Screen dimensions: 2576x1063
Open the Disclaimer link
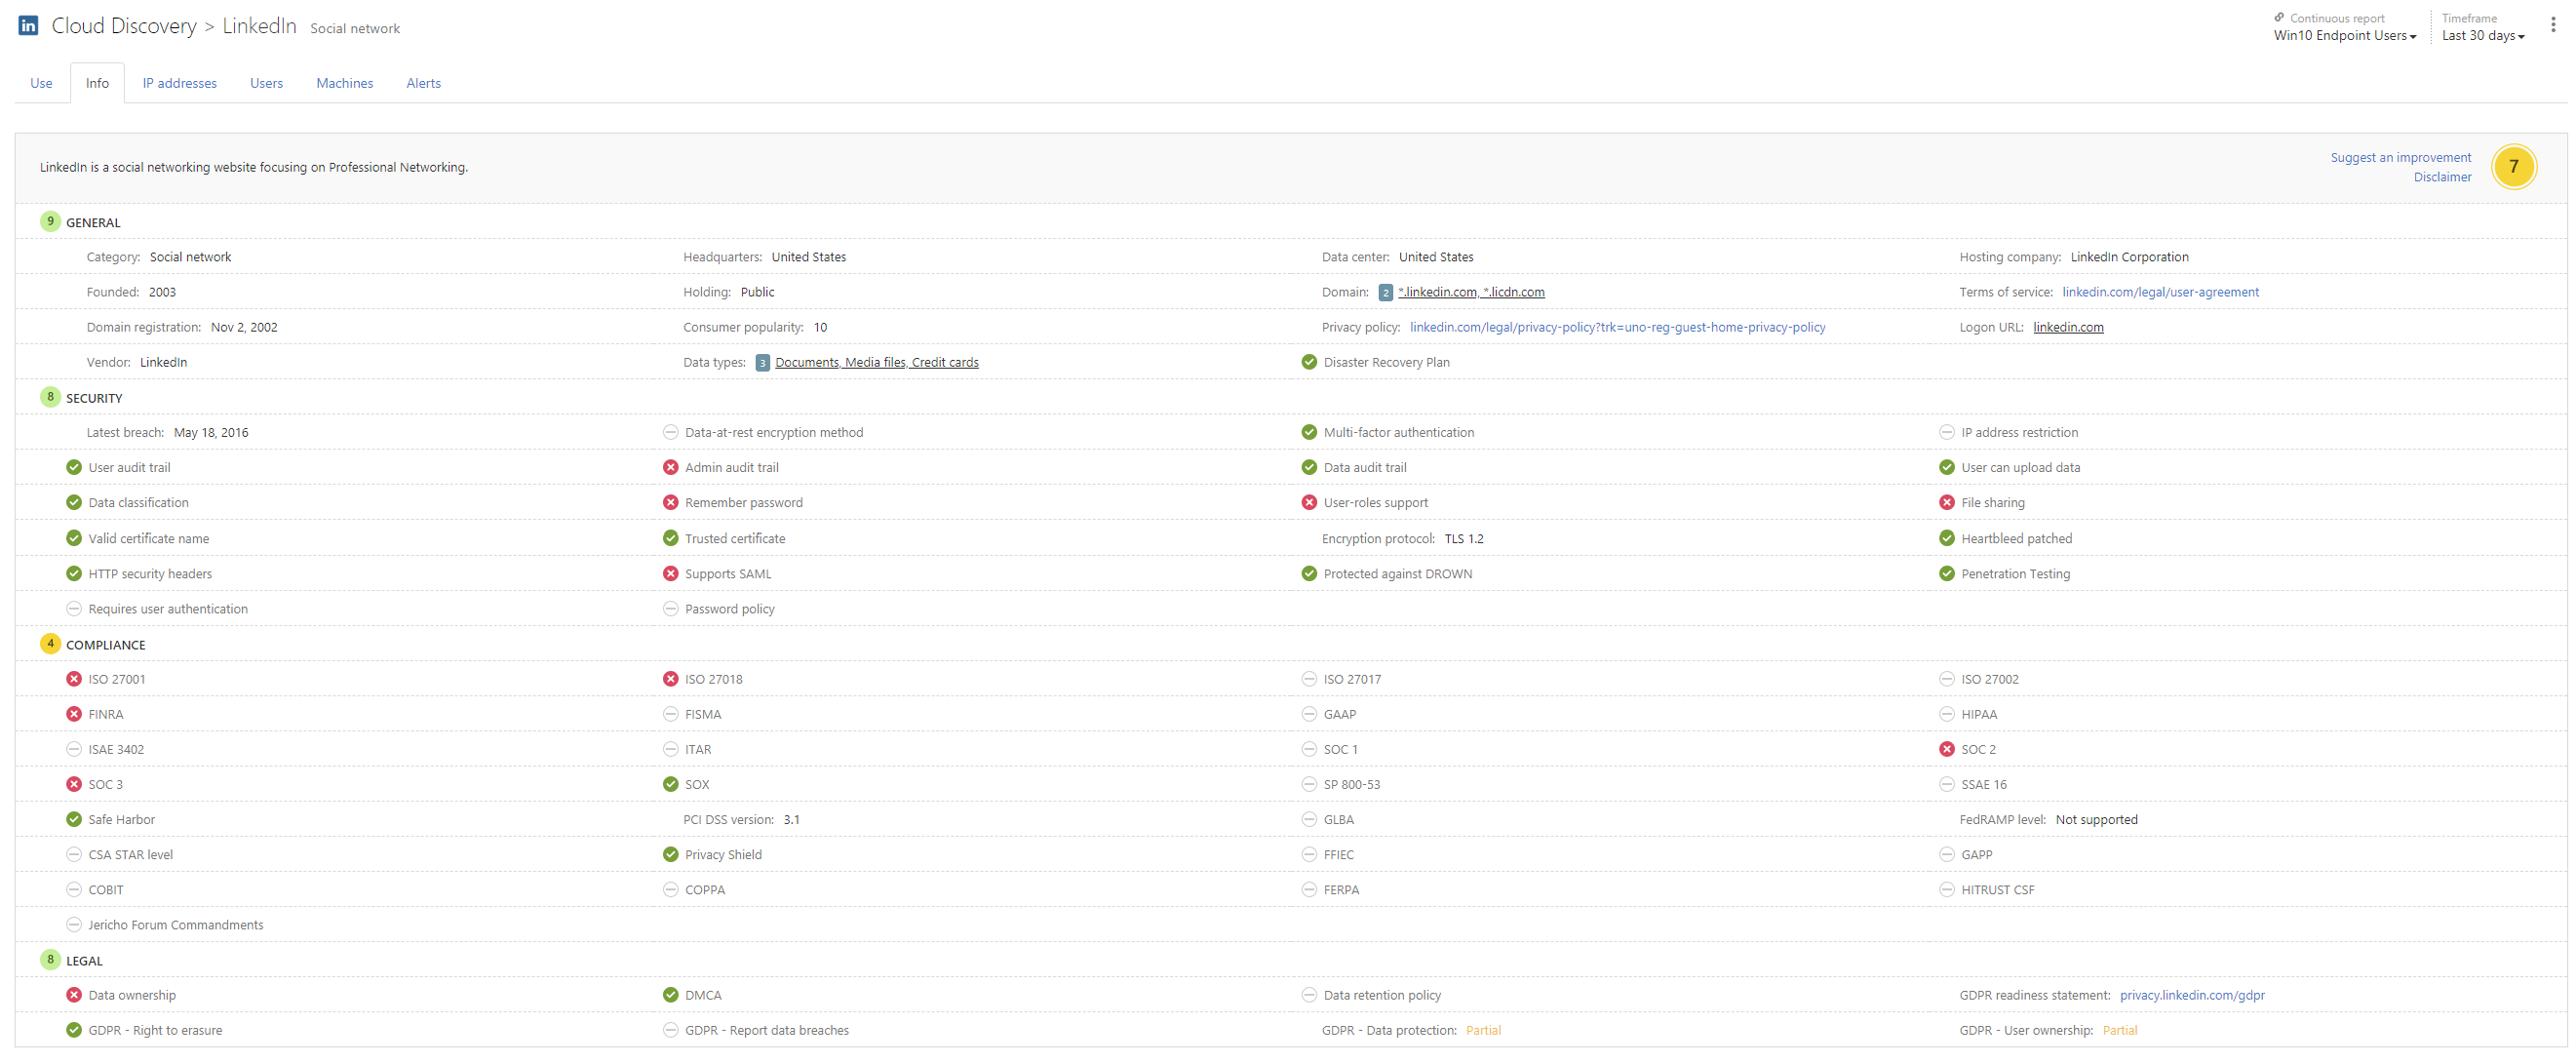(2442, 177)
